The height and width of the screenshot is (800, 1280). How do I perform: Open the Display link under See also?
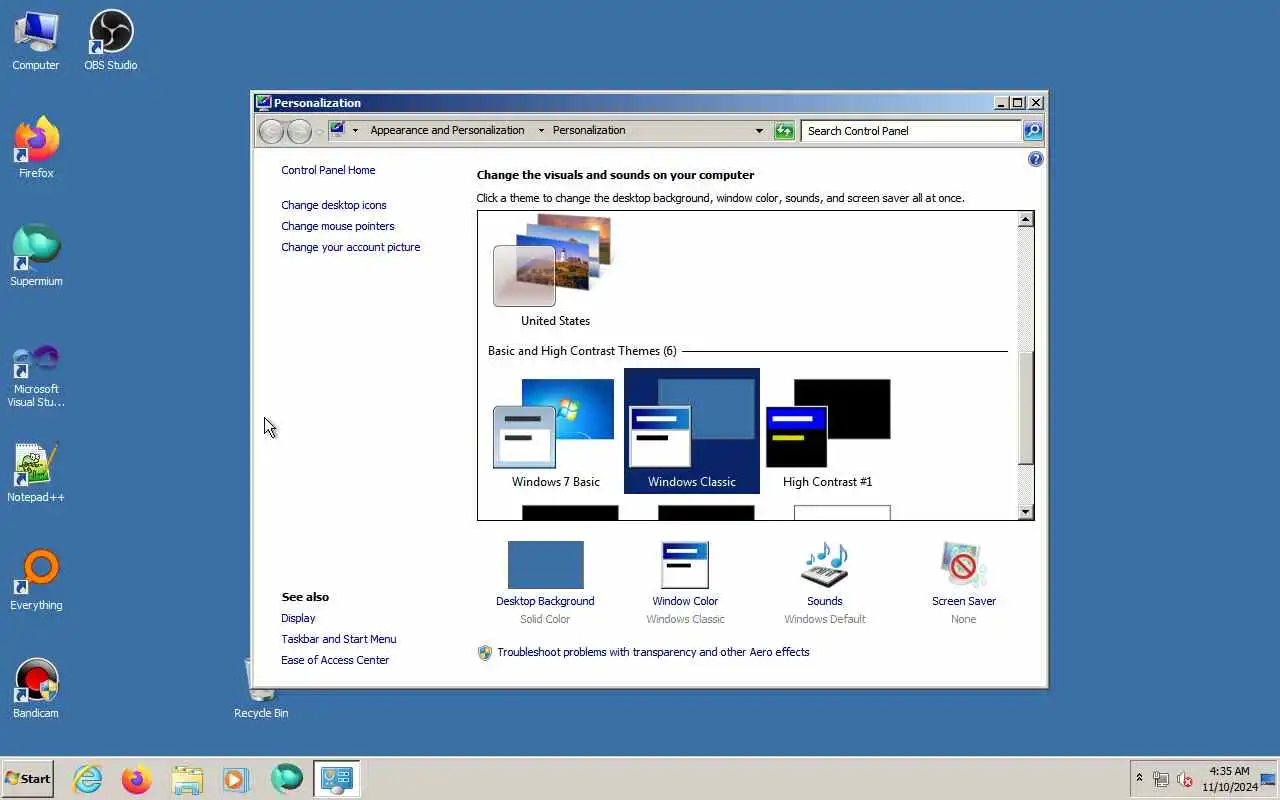[298, 618]
